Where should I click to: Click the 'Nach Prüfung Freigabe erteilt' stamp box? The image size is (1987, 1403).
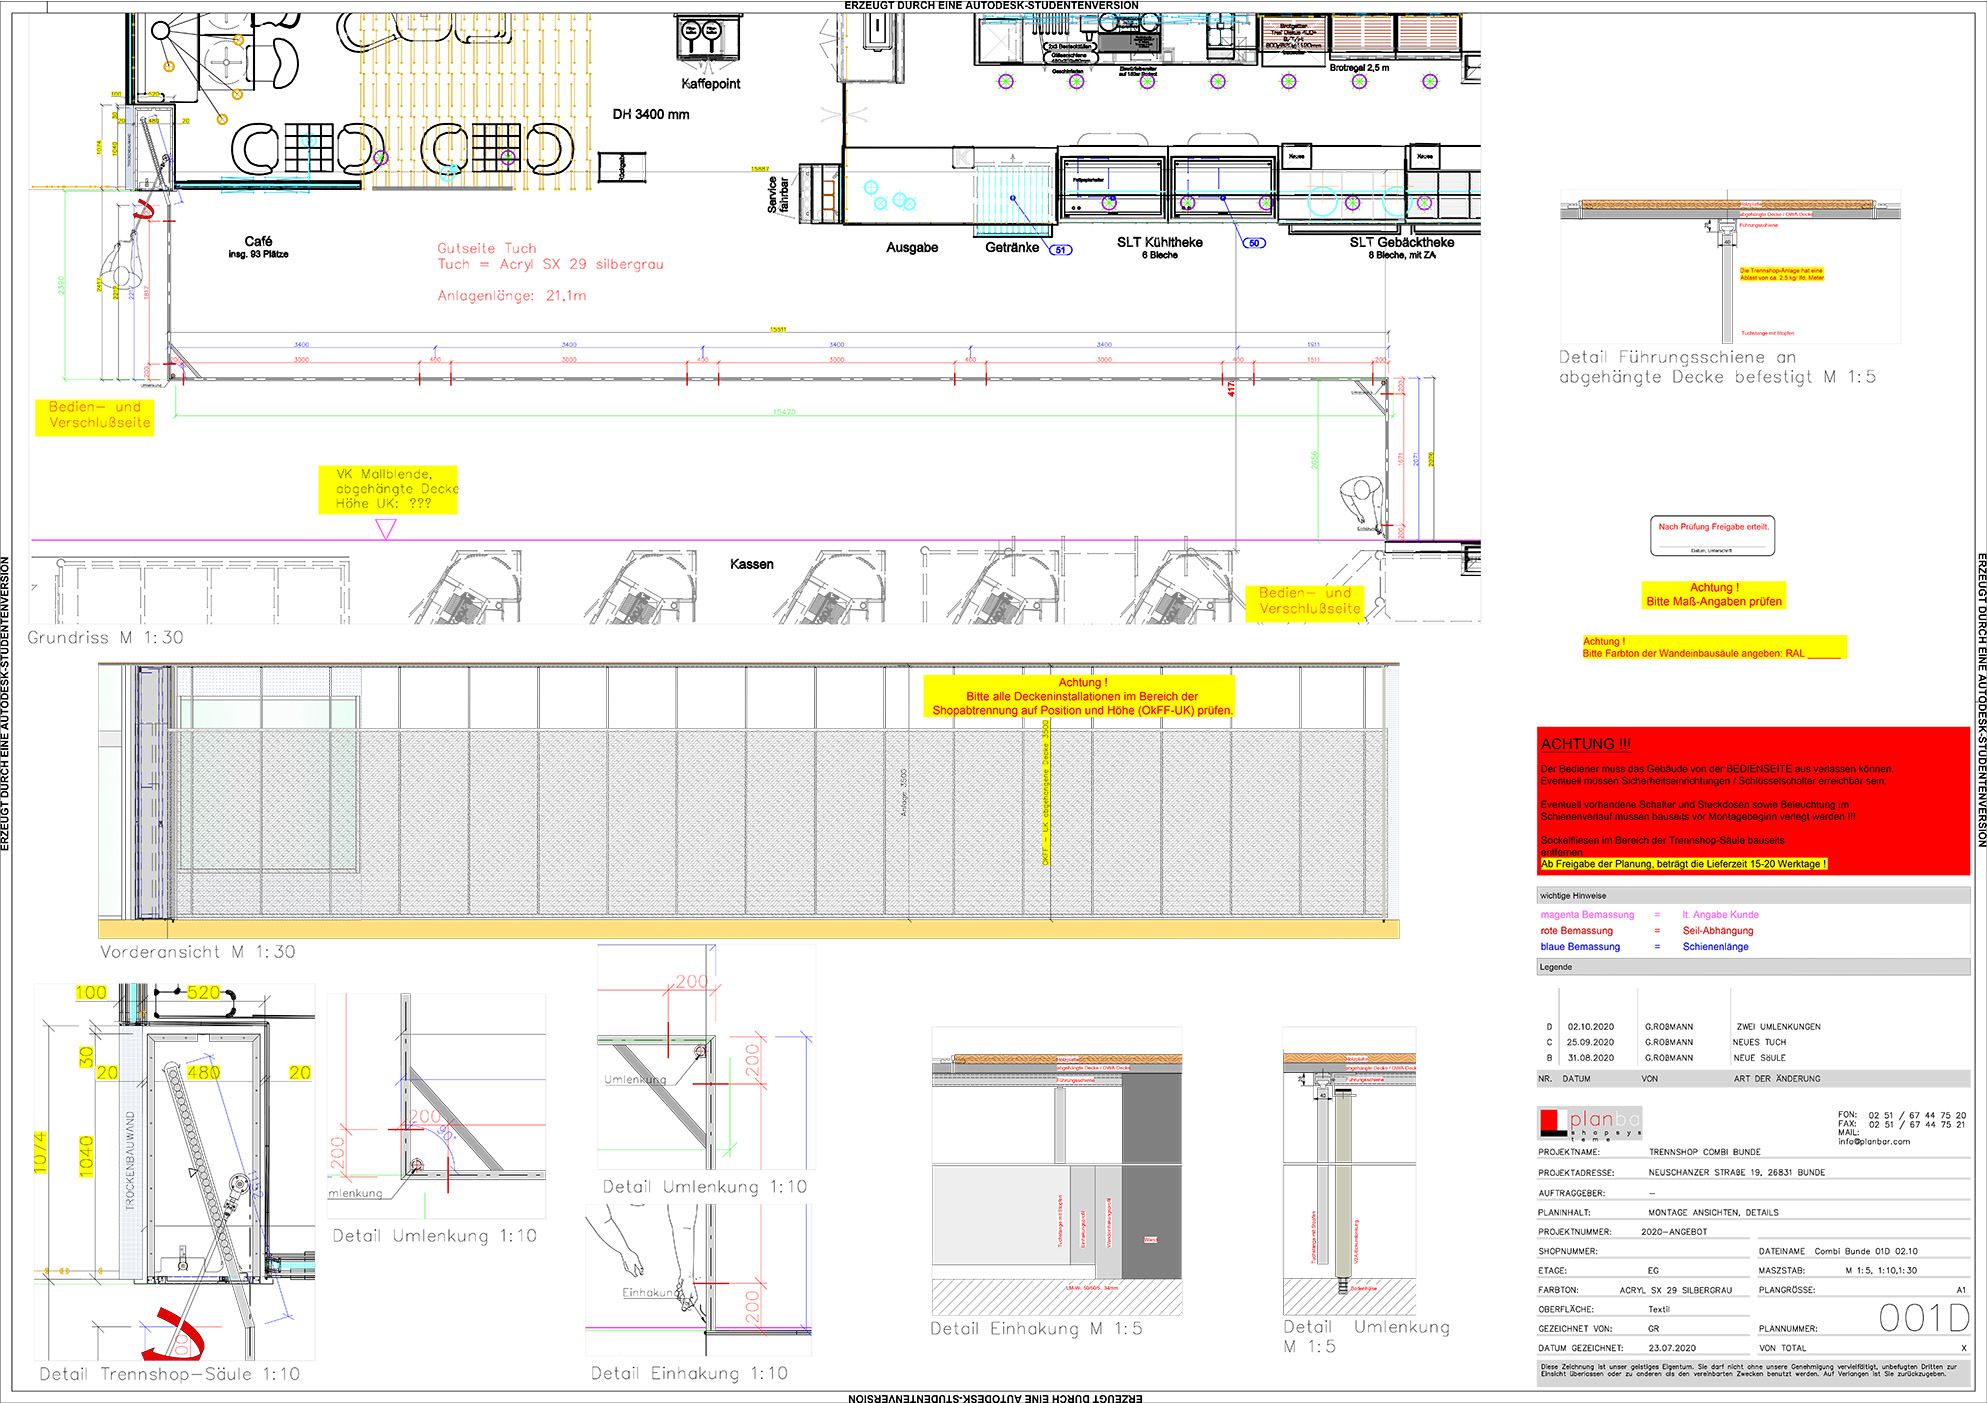click(x=1712, y=535)
